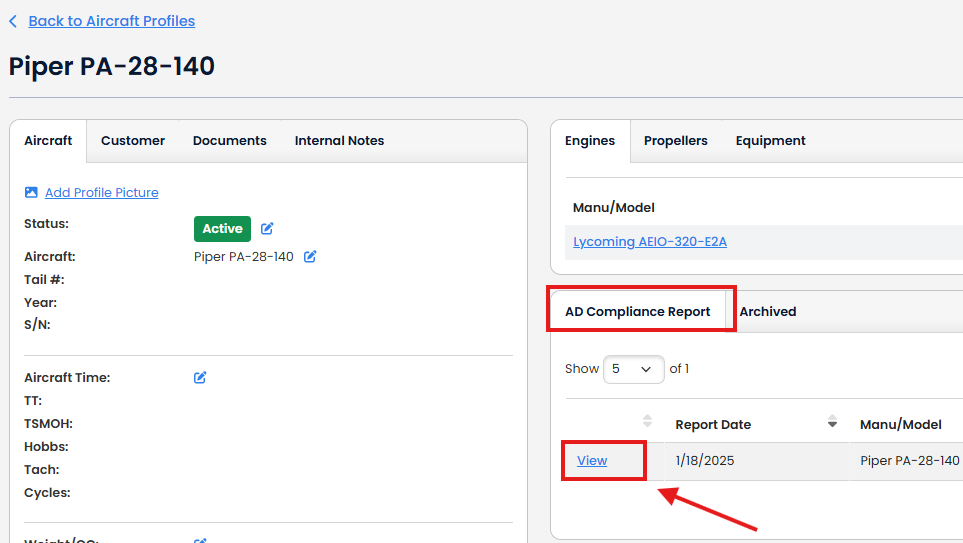Sort by Report Date column arrows
963x543 pixels.
click(x=832, y=421)
